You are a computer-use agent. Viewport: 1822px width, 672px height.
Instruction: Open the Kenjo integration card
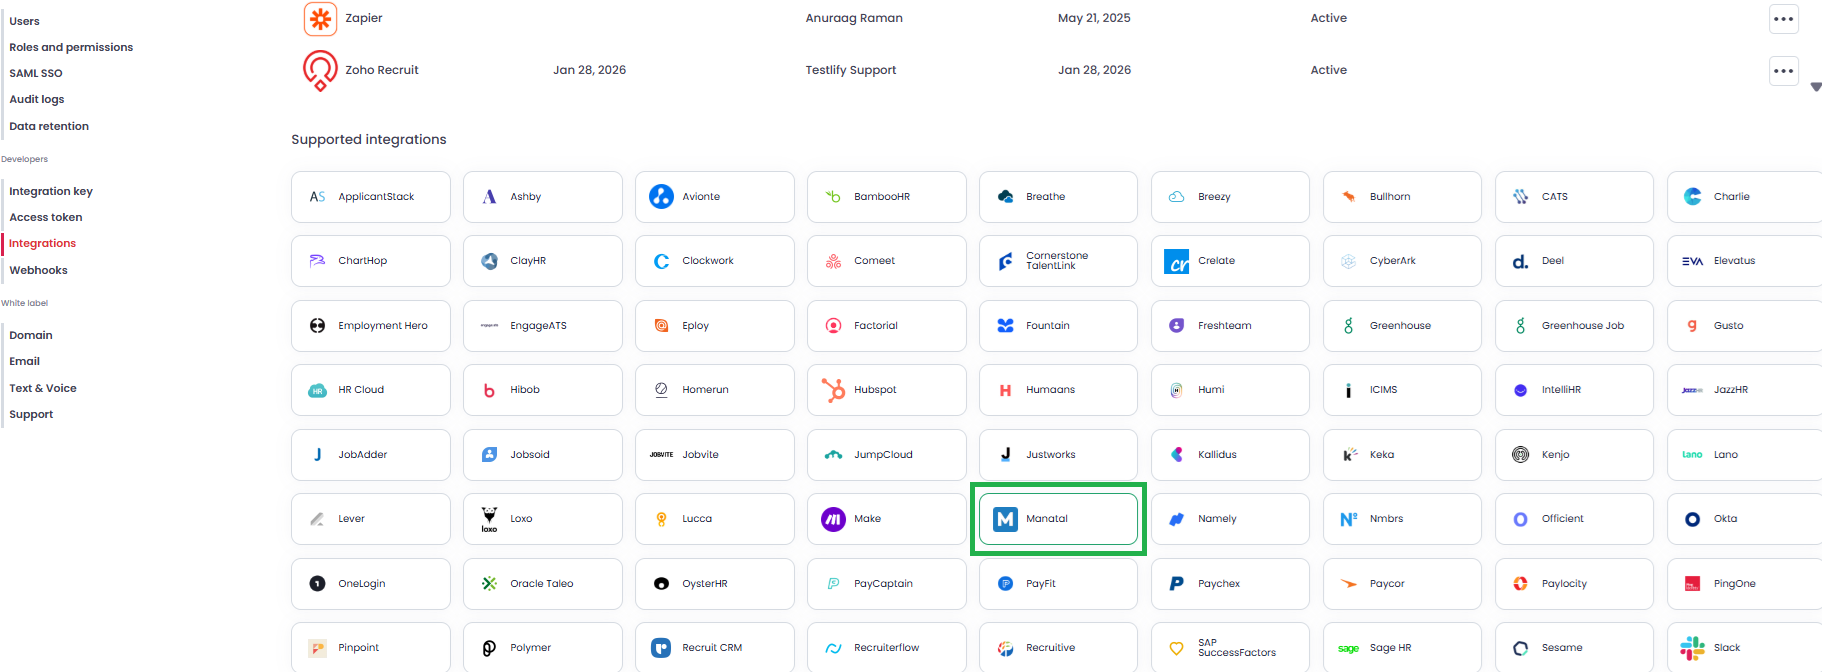1574,455
